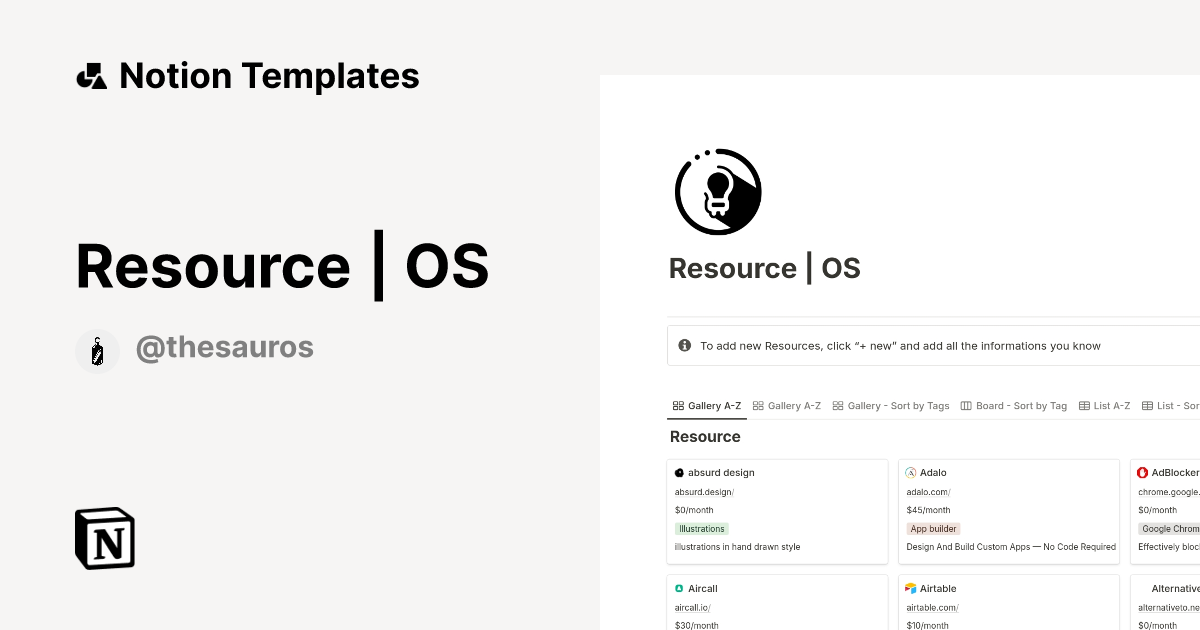Viewport: 1200px width, 630px height.
Task: Click the Notion Templates logo icon
Action: pyautogui.click(x=91, y=75)
